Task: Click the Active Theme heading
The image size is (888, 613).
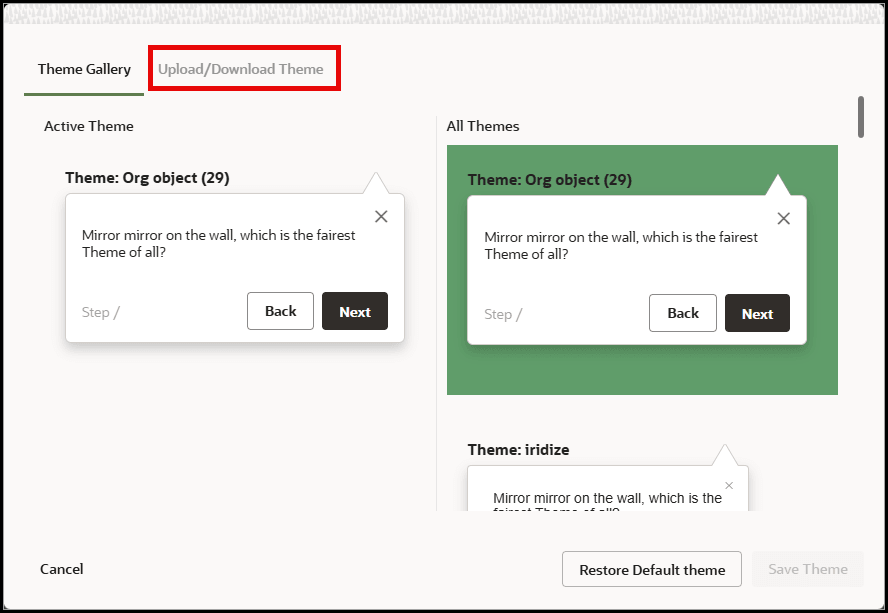Action: coord(88,126)
